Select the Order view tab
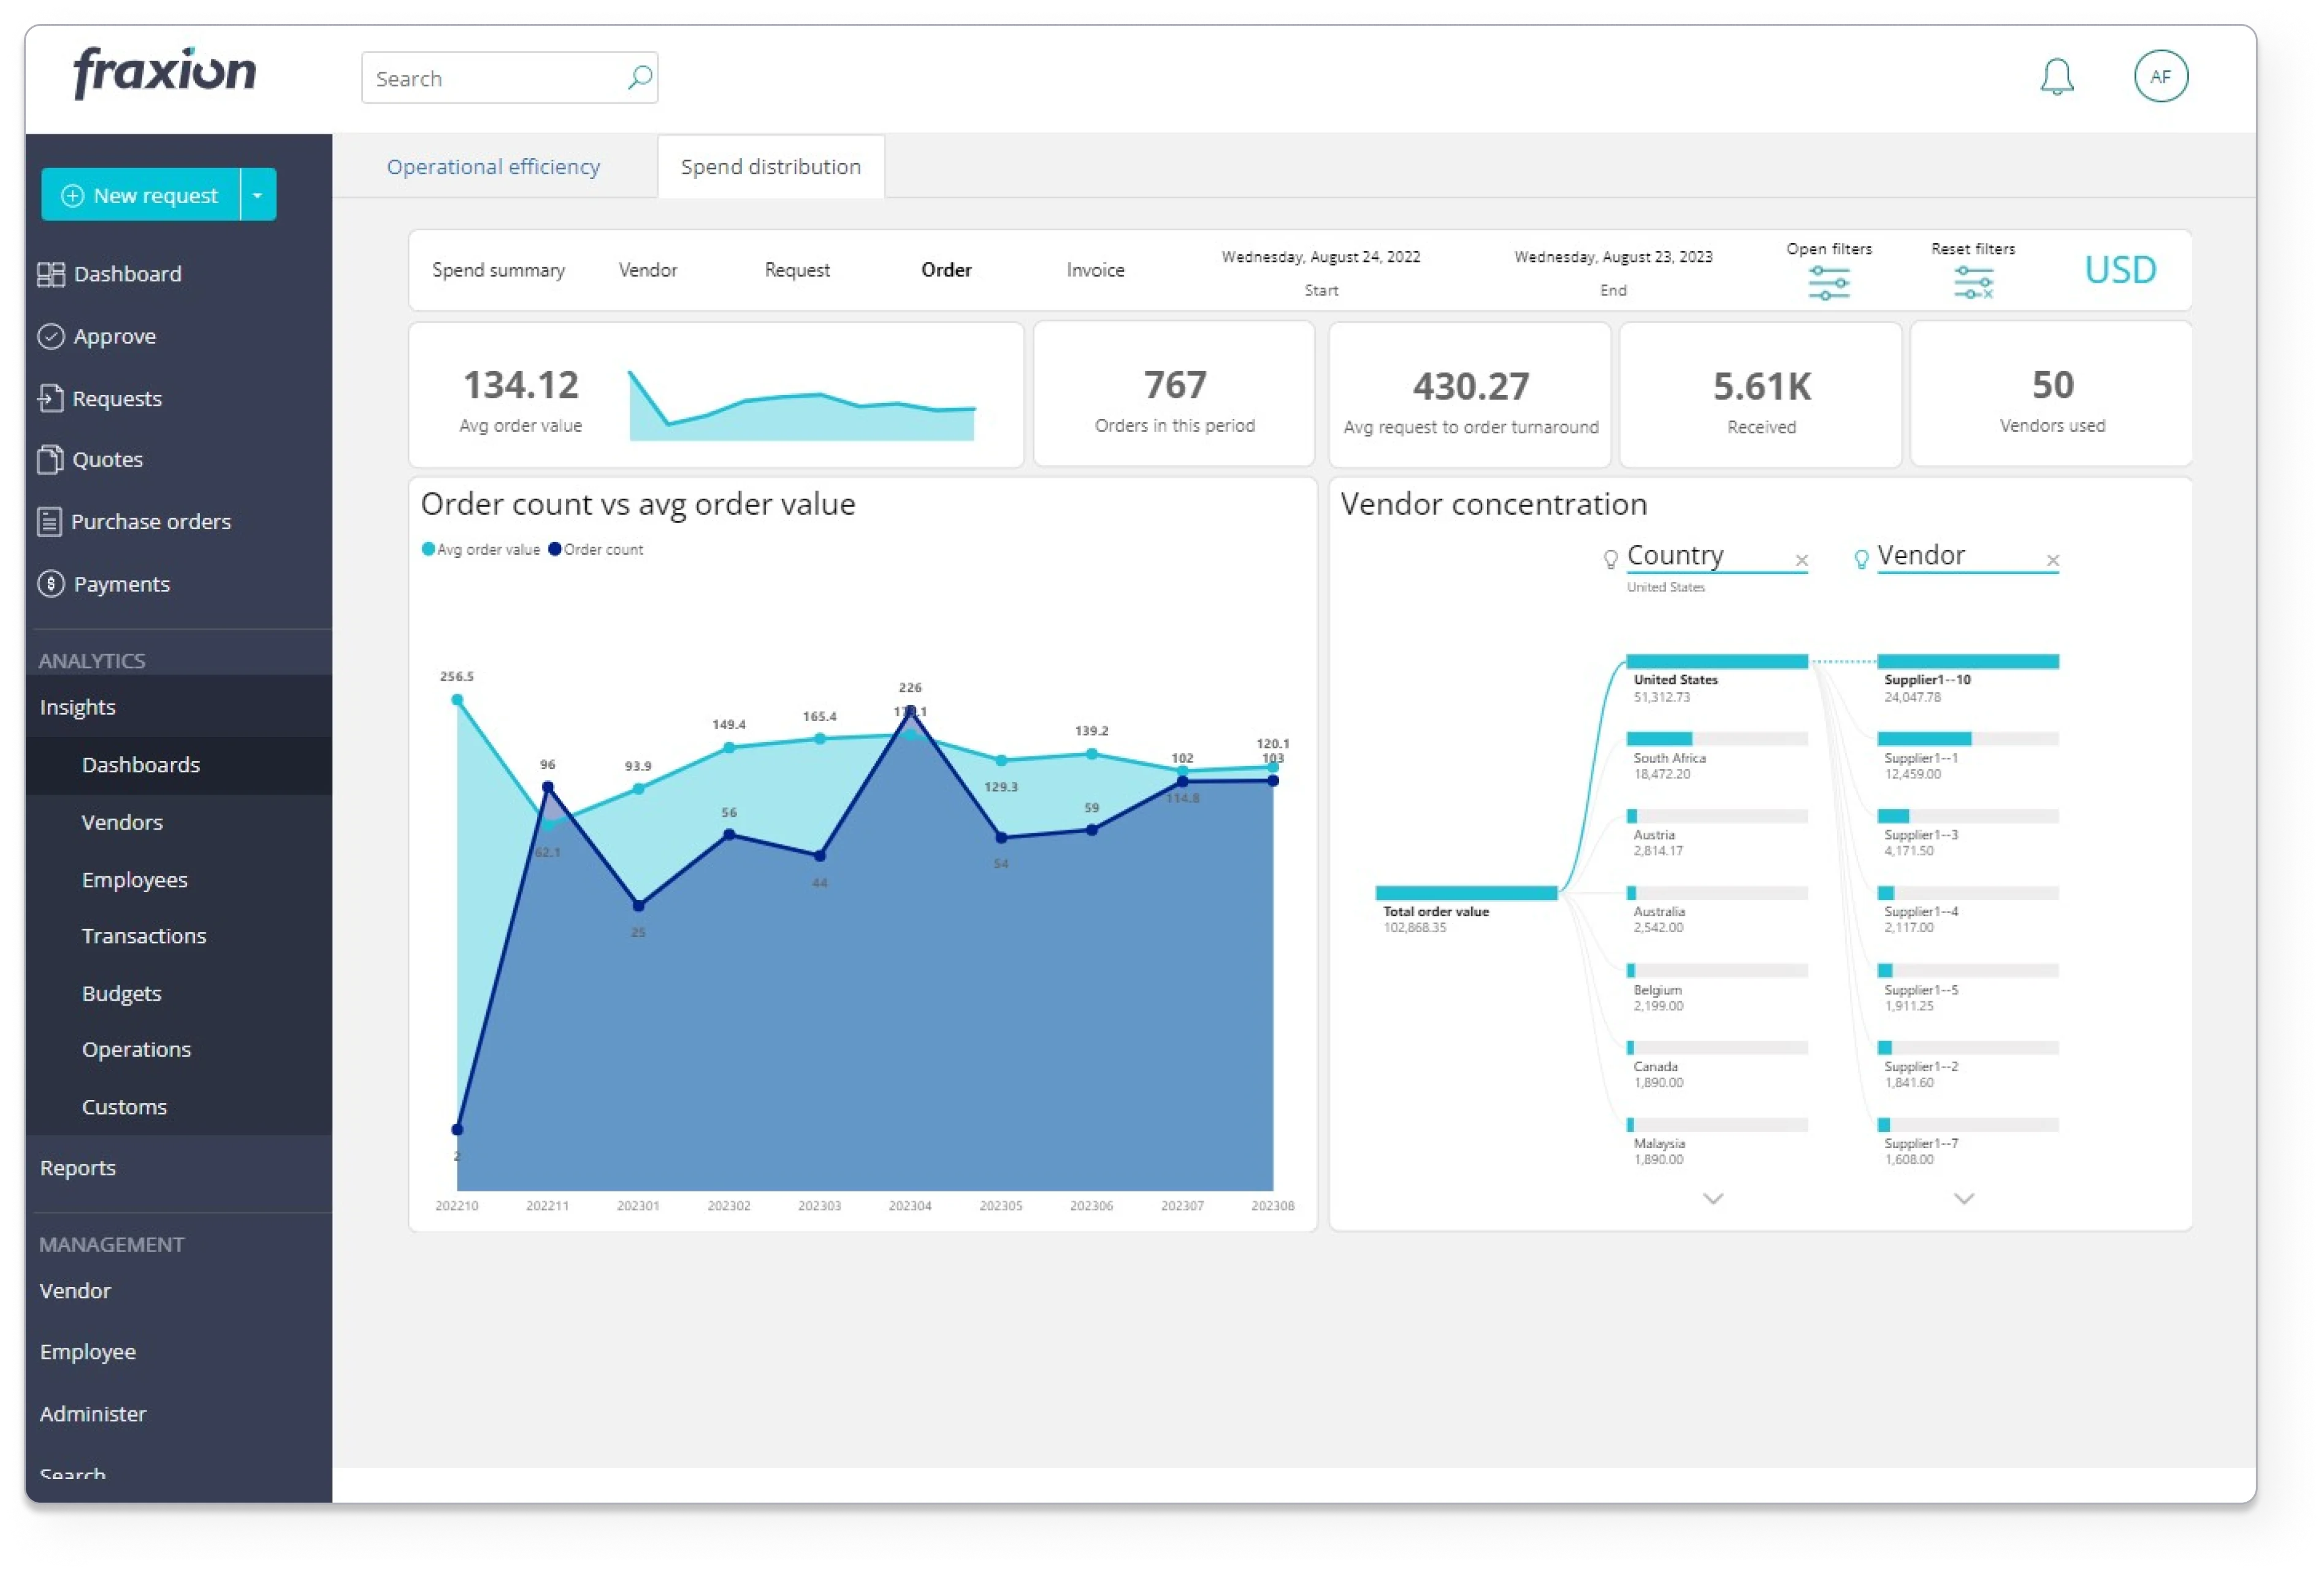 point(946,270)
